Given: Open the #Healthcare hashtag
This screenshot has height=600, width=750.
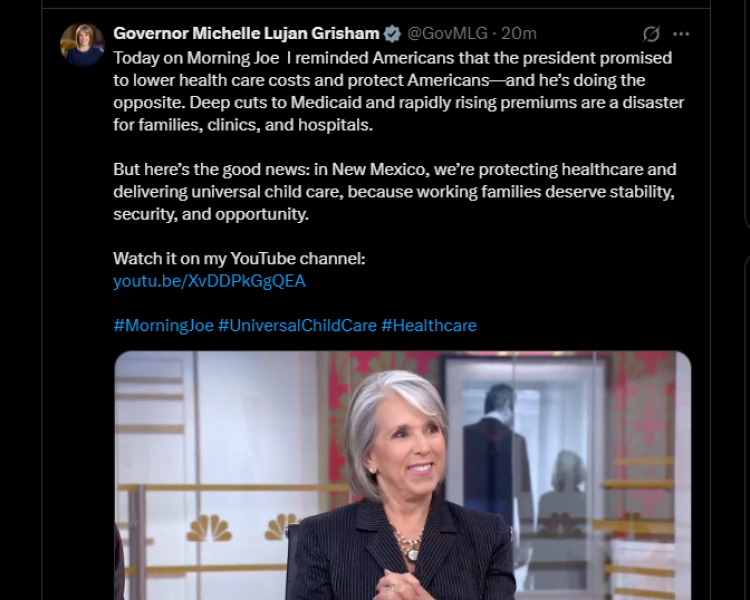Looking at the screenshot, I should click(428, 325).
